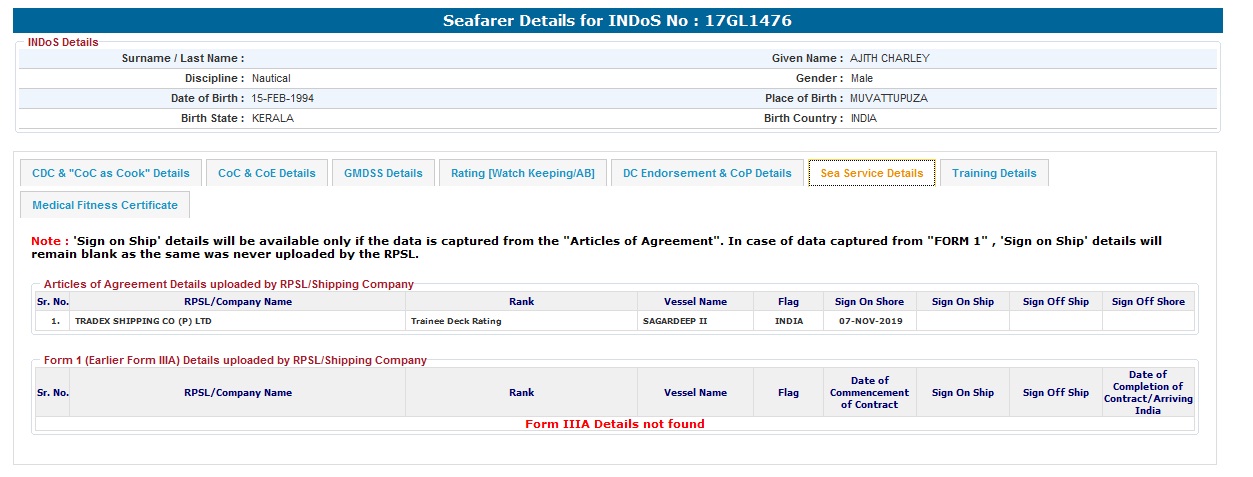
Task: Click the Seafarer Details for INDoS No title bar
Action: click(617, 21)
